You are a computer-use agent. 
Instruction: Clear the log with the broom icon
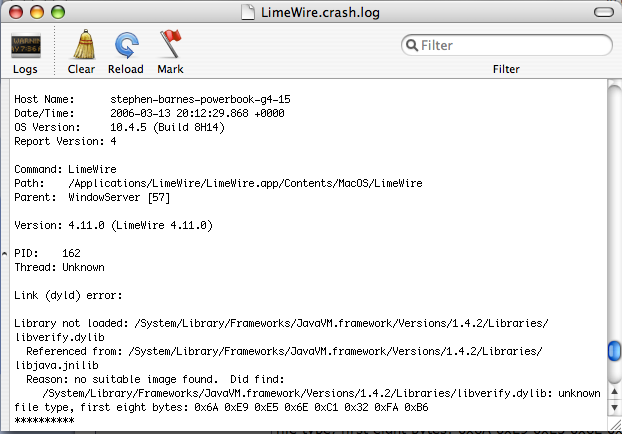(x=84, y=44)
